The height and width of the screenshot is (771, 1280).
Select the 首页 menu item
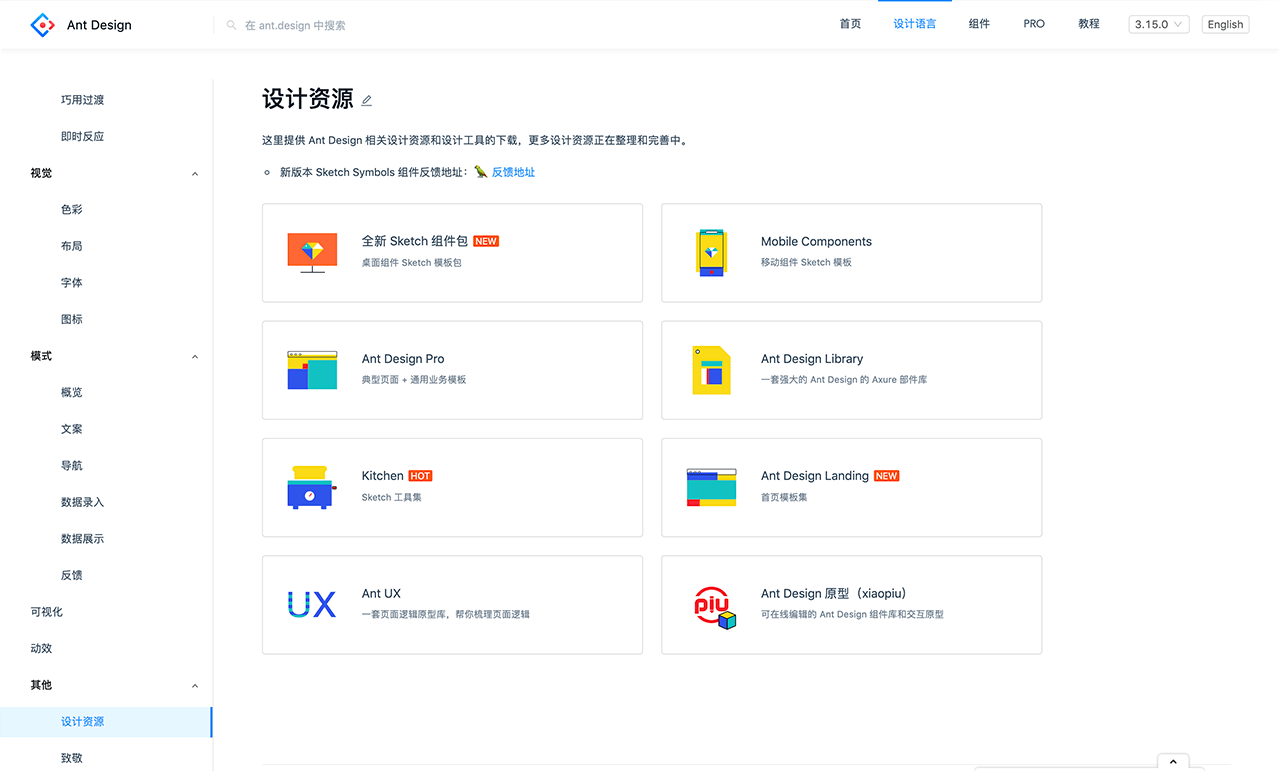click(850, 23)
